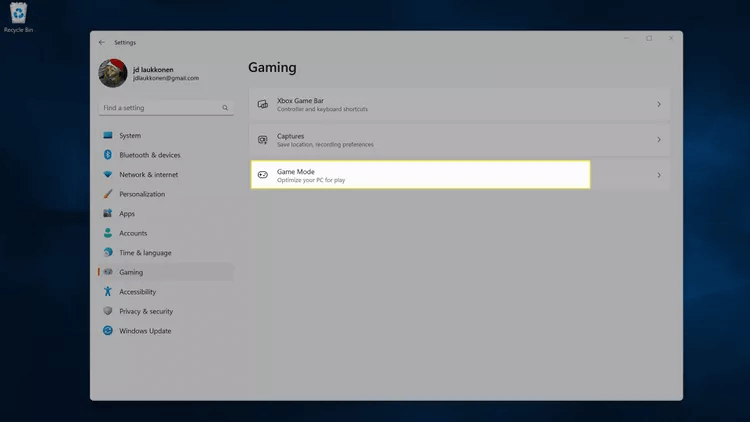Open Bluetooth & devices category
Image resolution: width=750 pixels, height=422 pixels.
(166, 155)
